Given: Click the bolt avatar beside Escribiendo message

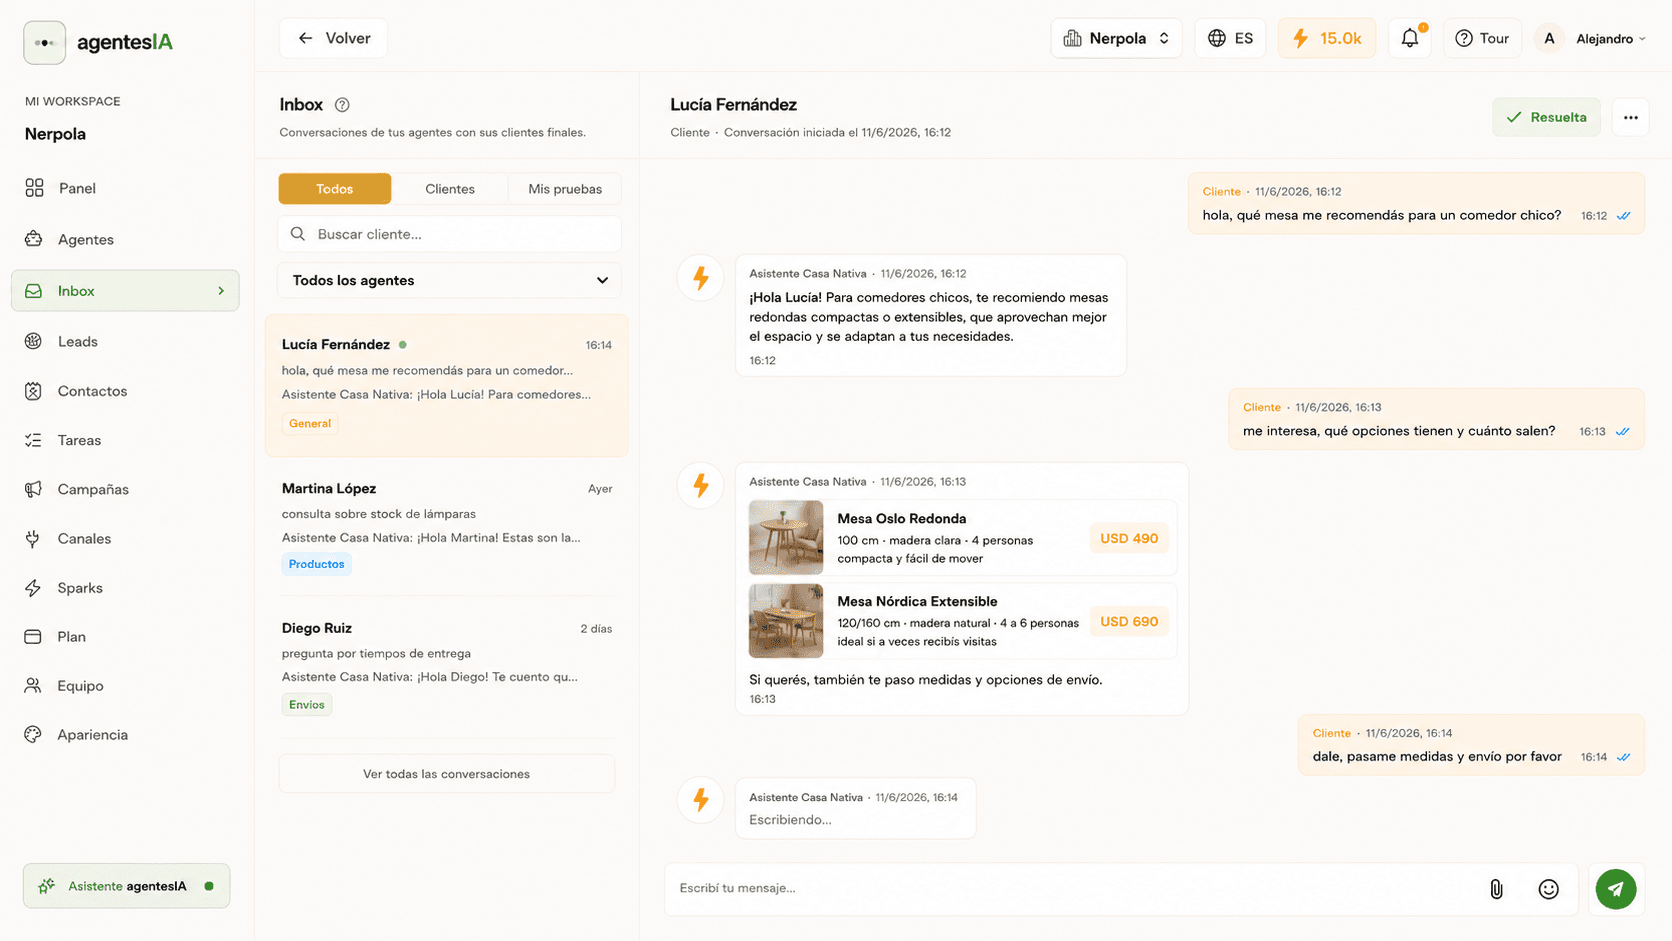Looking at the screenshot, I should click(701, 800).
